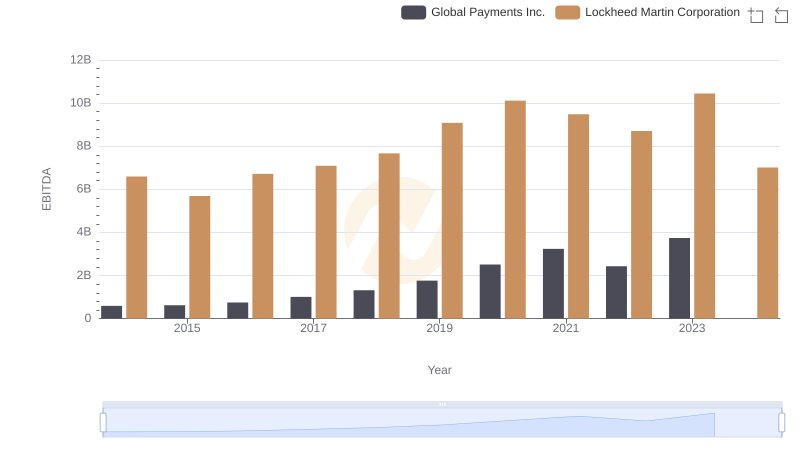The width and height of the screenshot is (800, 461).
Task: Click the x-axis label 2019
Action: coord(439,328)
